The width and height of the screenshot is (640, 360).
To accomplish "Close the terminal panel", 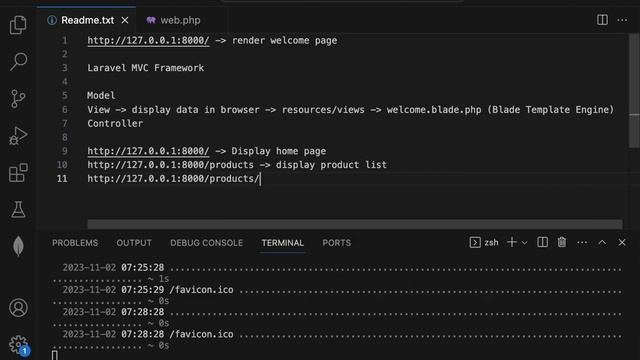I will tap(622, 242).
